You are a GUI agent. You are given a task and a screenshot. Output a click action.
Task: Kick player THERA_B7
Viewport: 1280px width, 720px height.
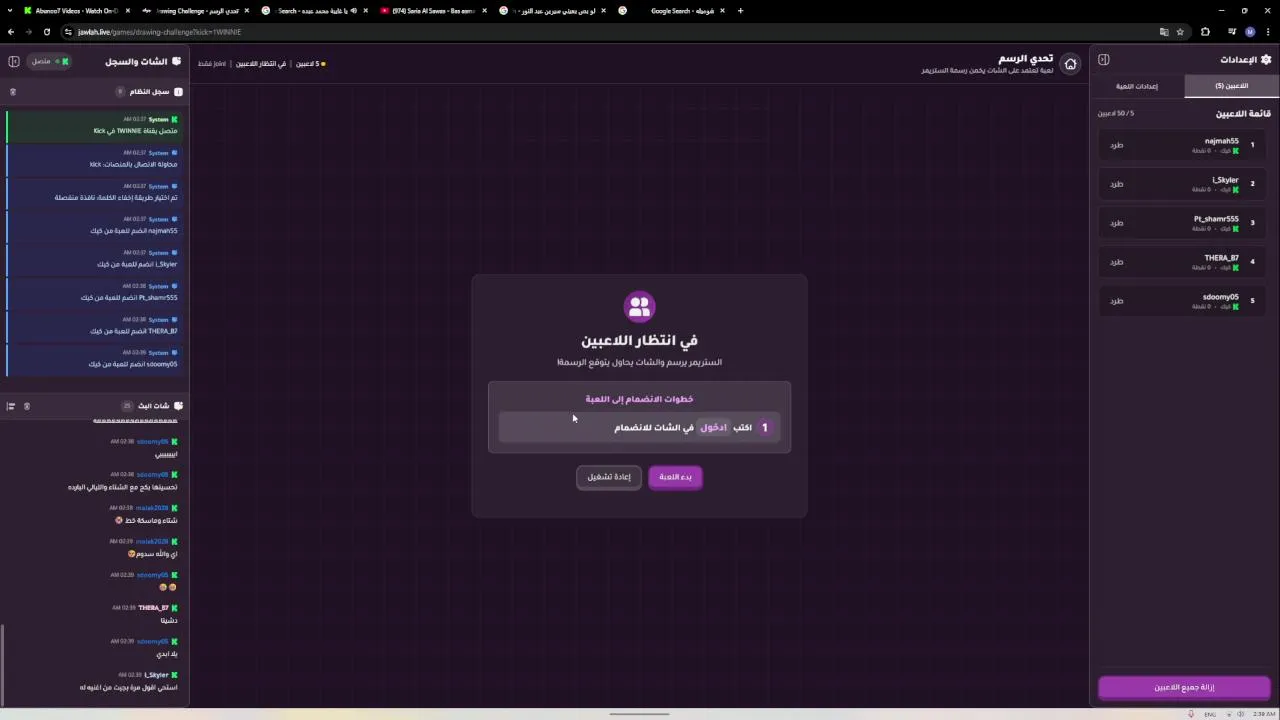[x=1117, y=262]
